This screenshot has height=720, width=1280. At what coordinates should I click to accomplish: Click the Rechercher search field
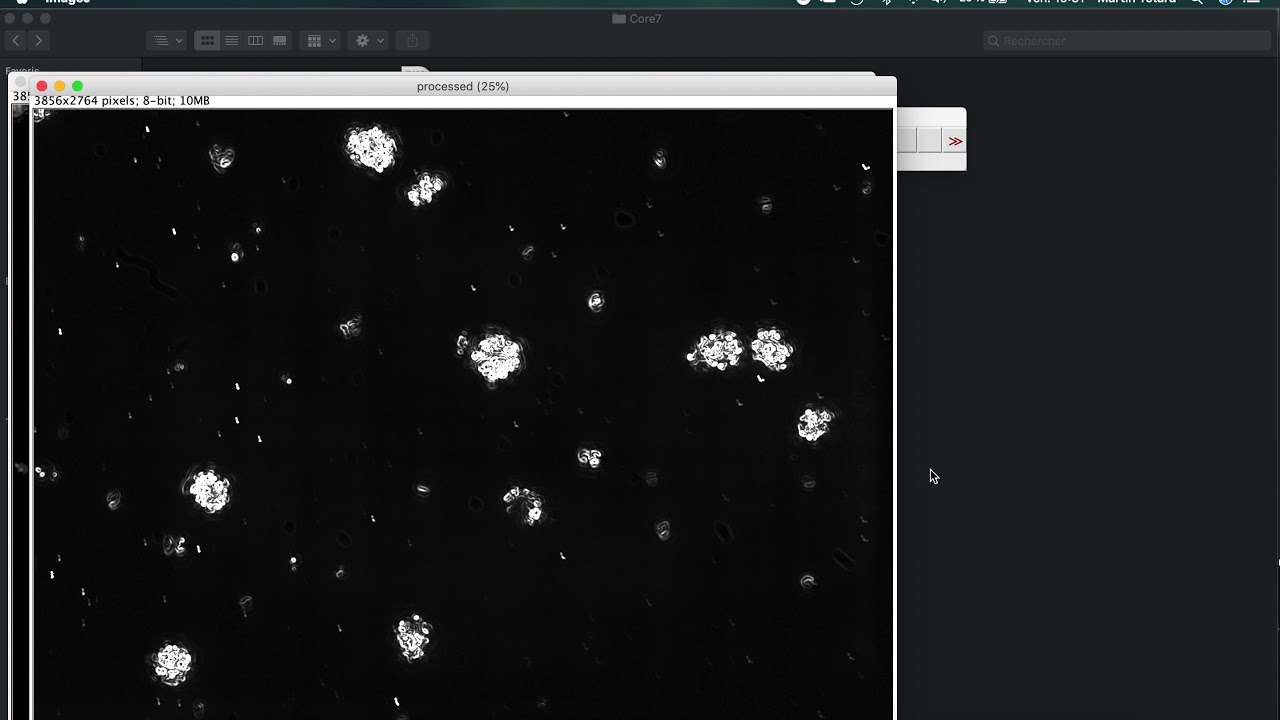click(x=1127, y=41)
